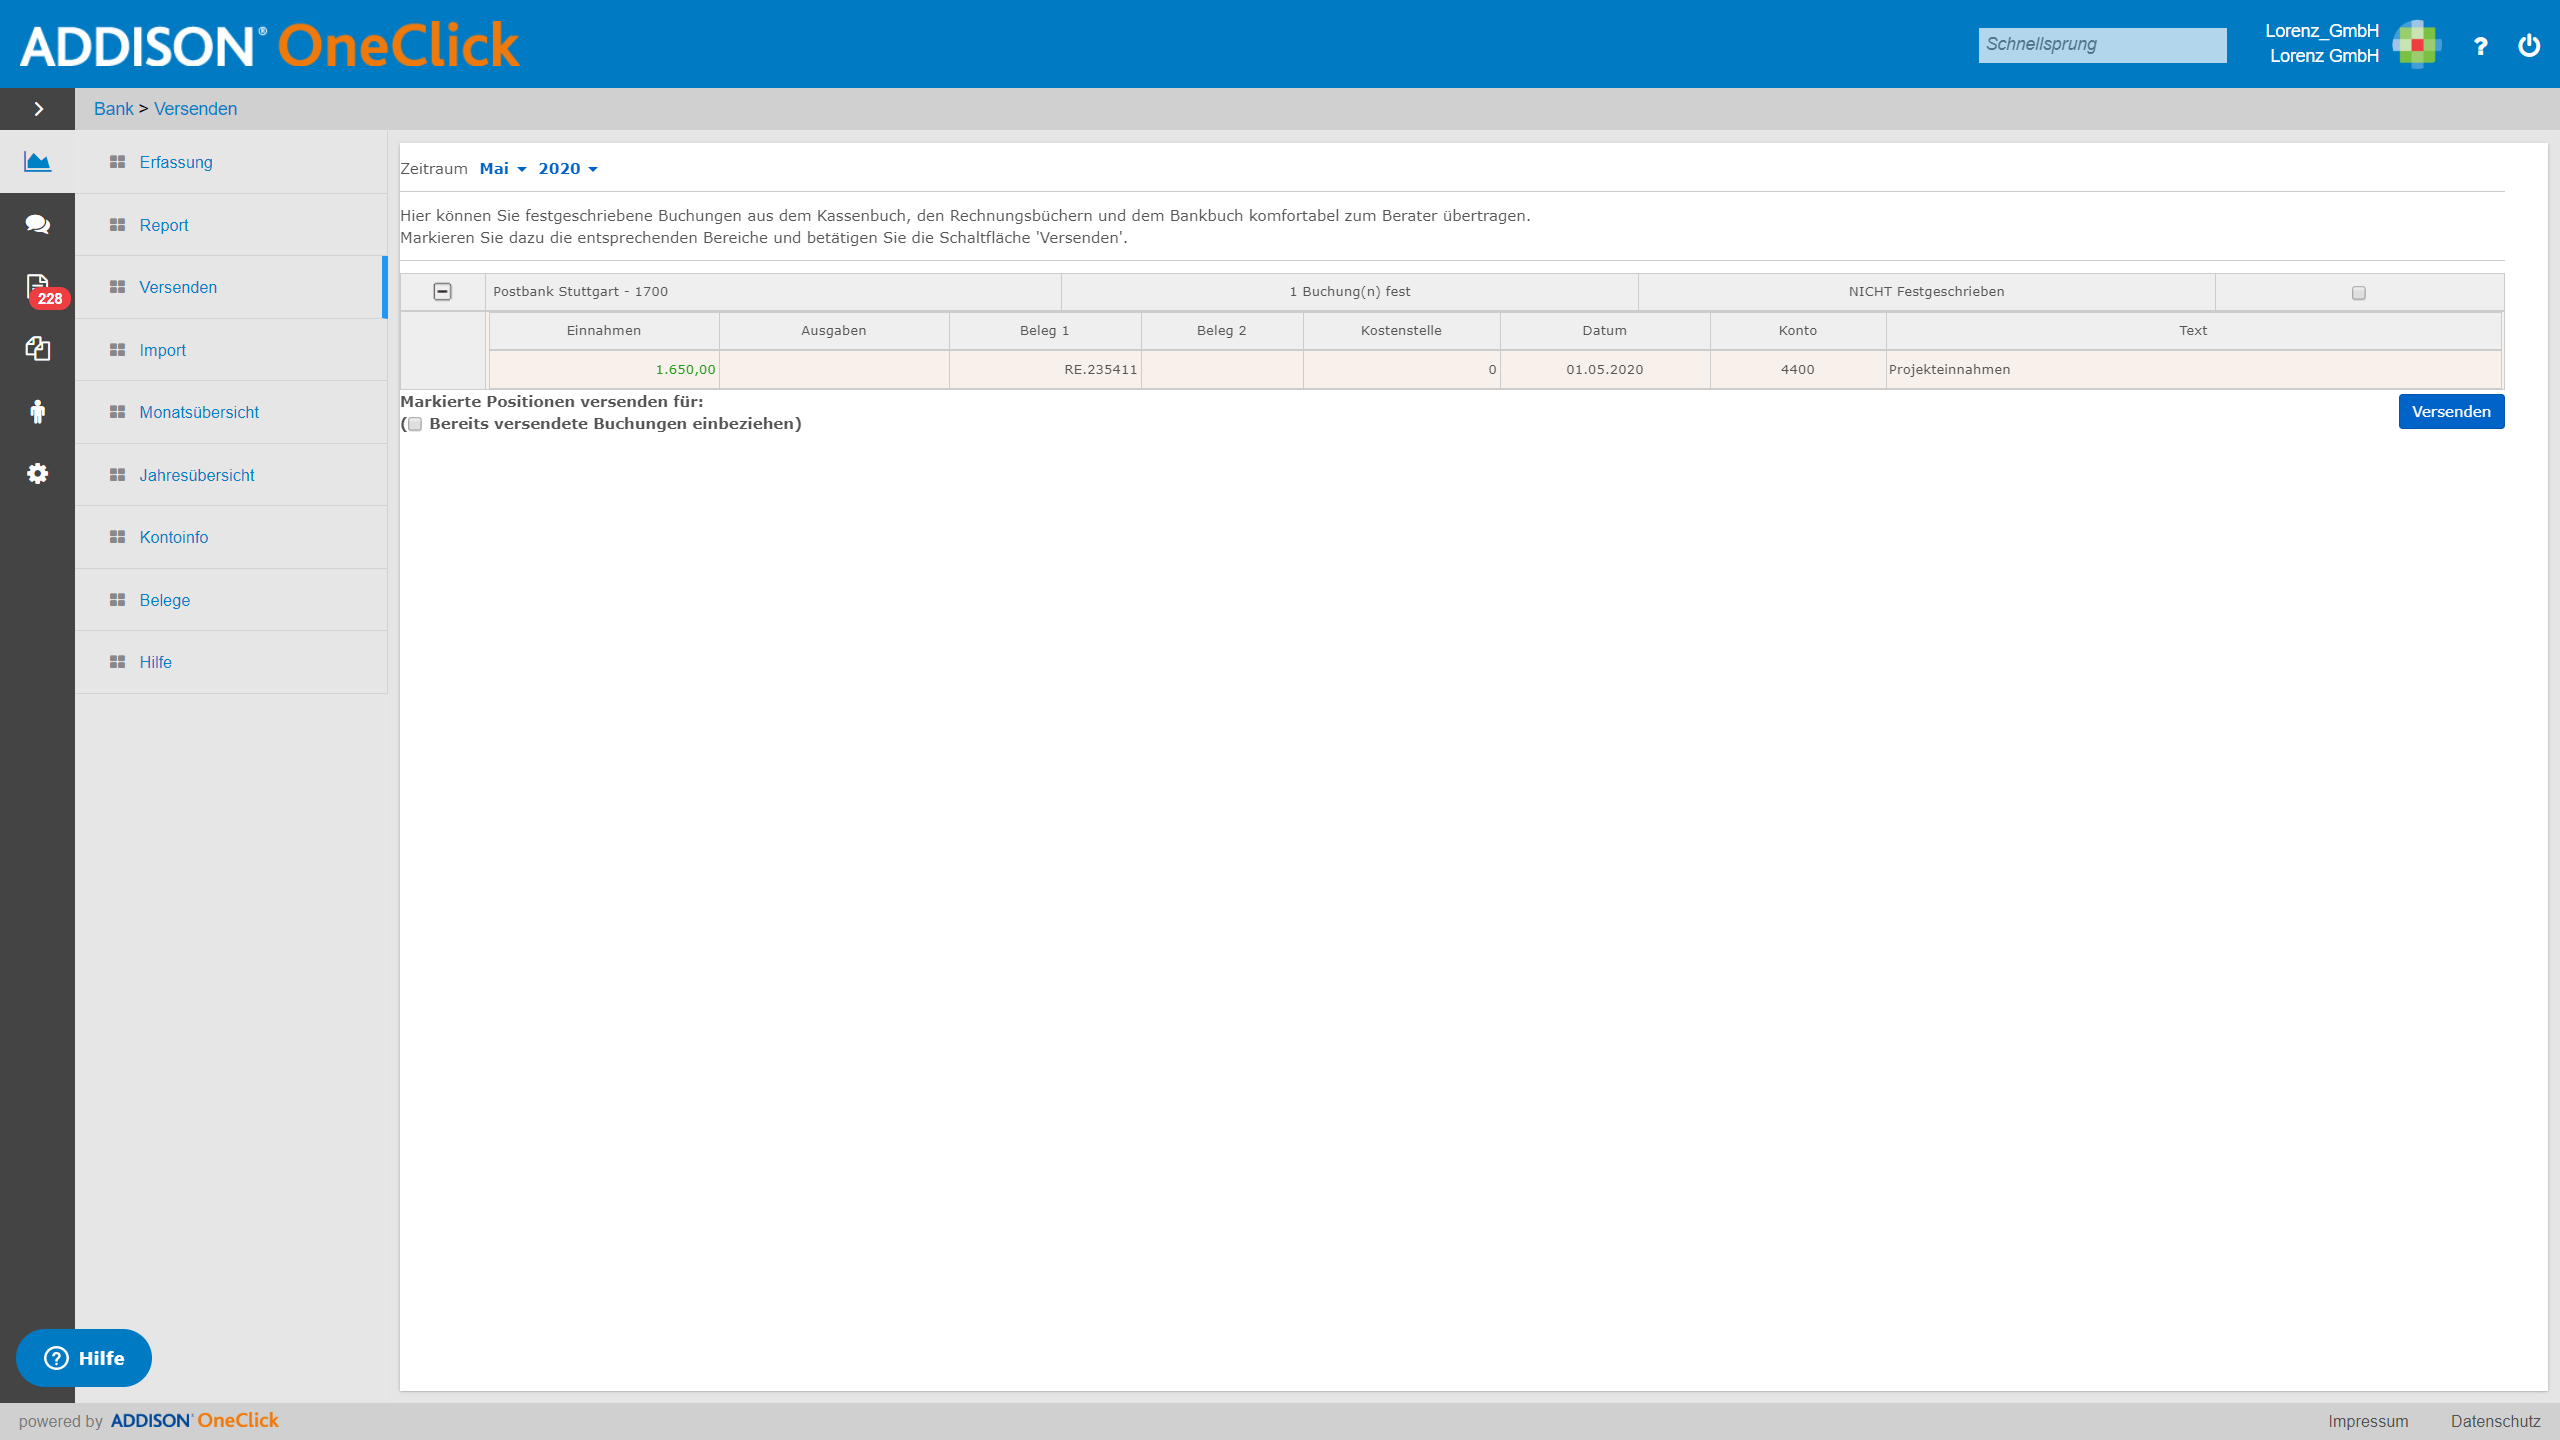The height and width of the screenshot is (1440, 2560).
Task: Click the RE.235411 Beleg cell
Action: click(1045, 370)
